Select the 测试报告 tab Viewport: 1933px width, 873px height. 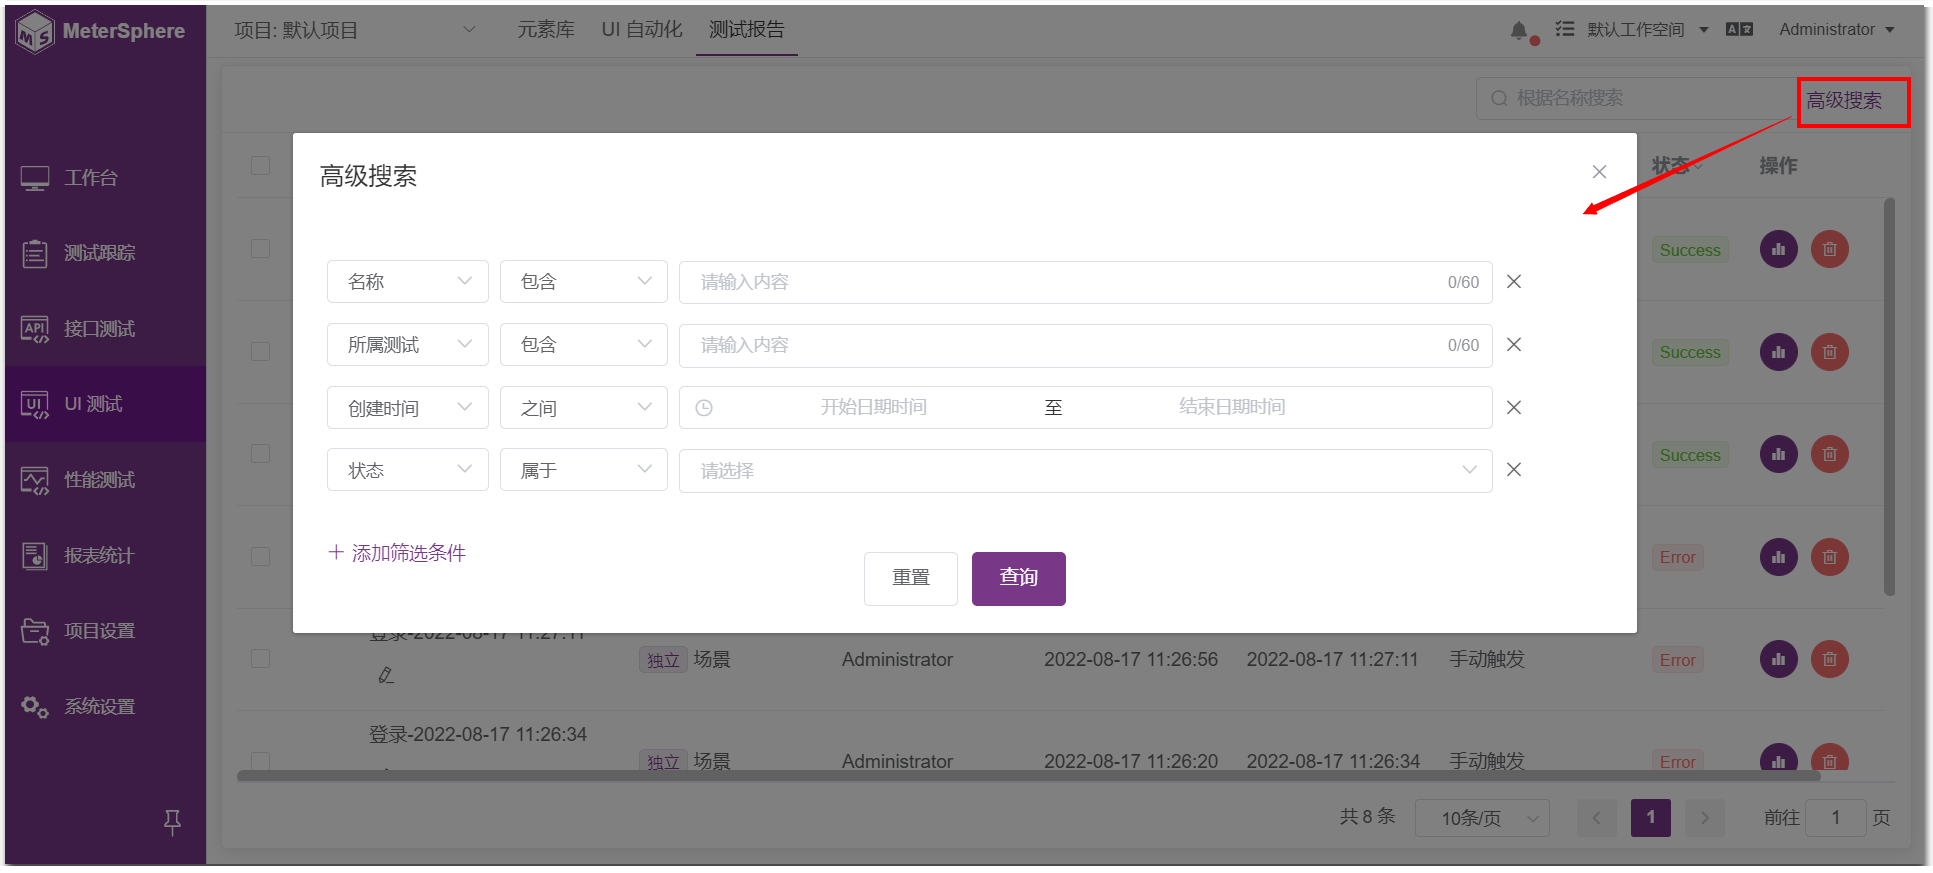[x=747, y=30]
